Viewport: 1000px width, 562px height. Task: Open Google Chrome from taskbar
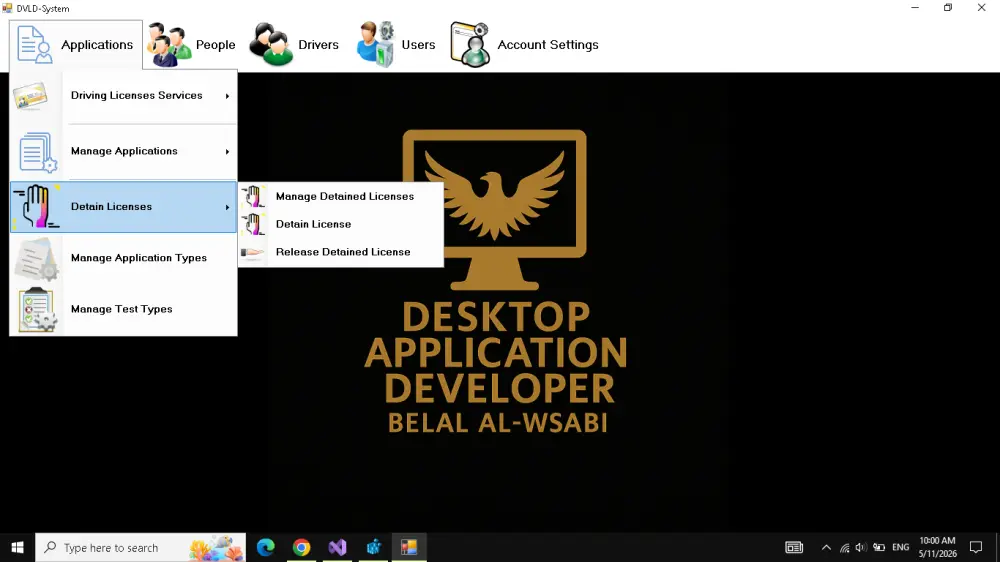(301, 547)
